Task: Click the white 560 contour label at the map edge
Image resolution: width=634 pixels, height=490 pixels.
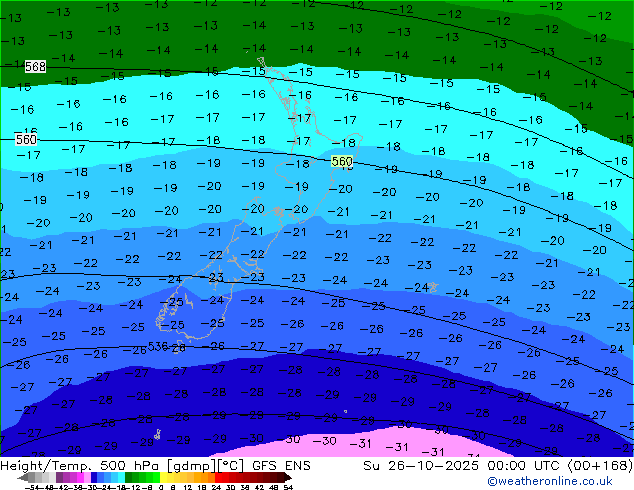Action: coord(26,139)
